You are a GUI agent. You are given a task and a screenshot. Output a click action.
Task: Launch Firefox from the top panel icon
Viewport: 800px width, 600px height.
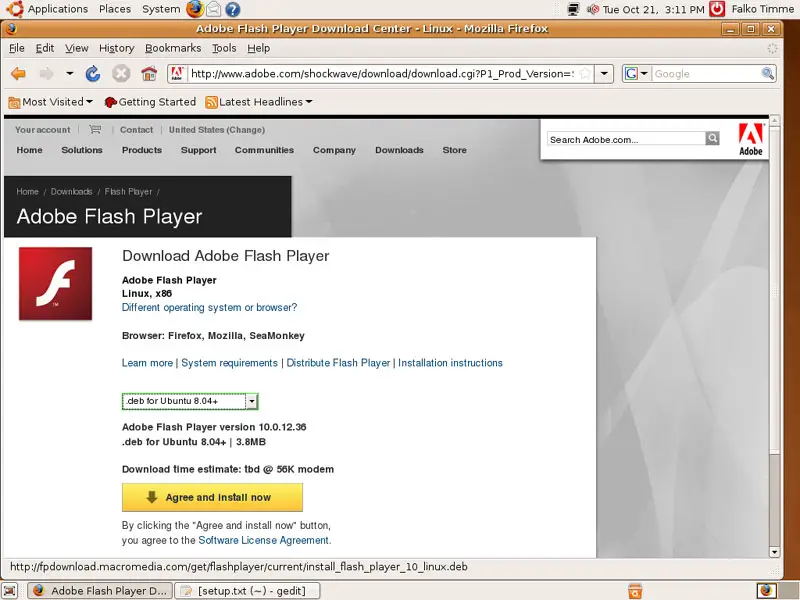point(194,9)
